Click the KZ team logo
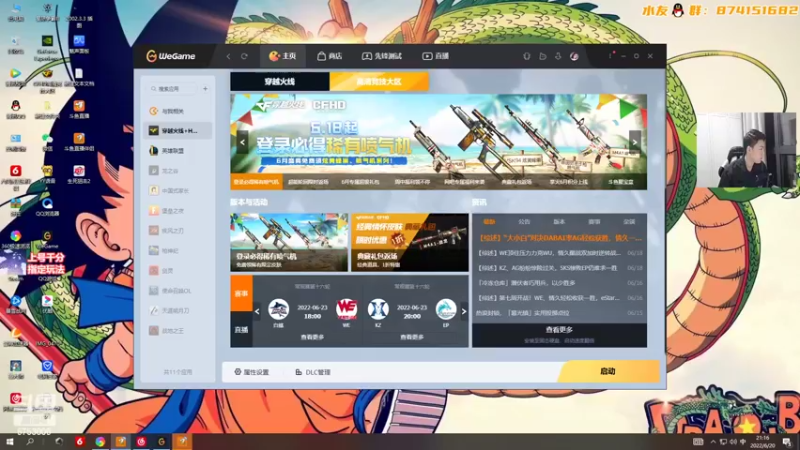 (378, 309)
